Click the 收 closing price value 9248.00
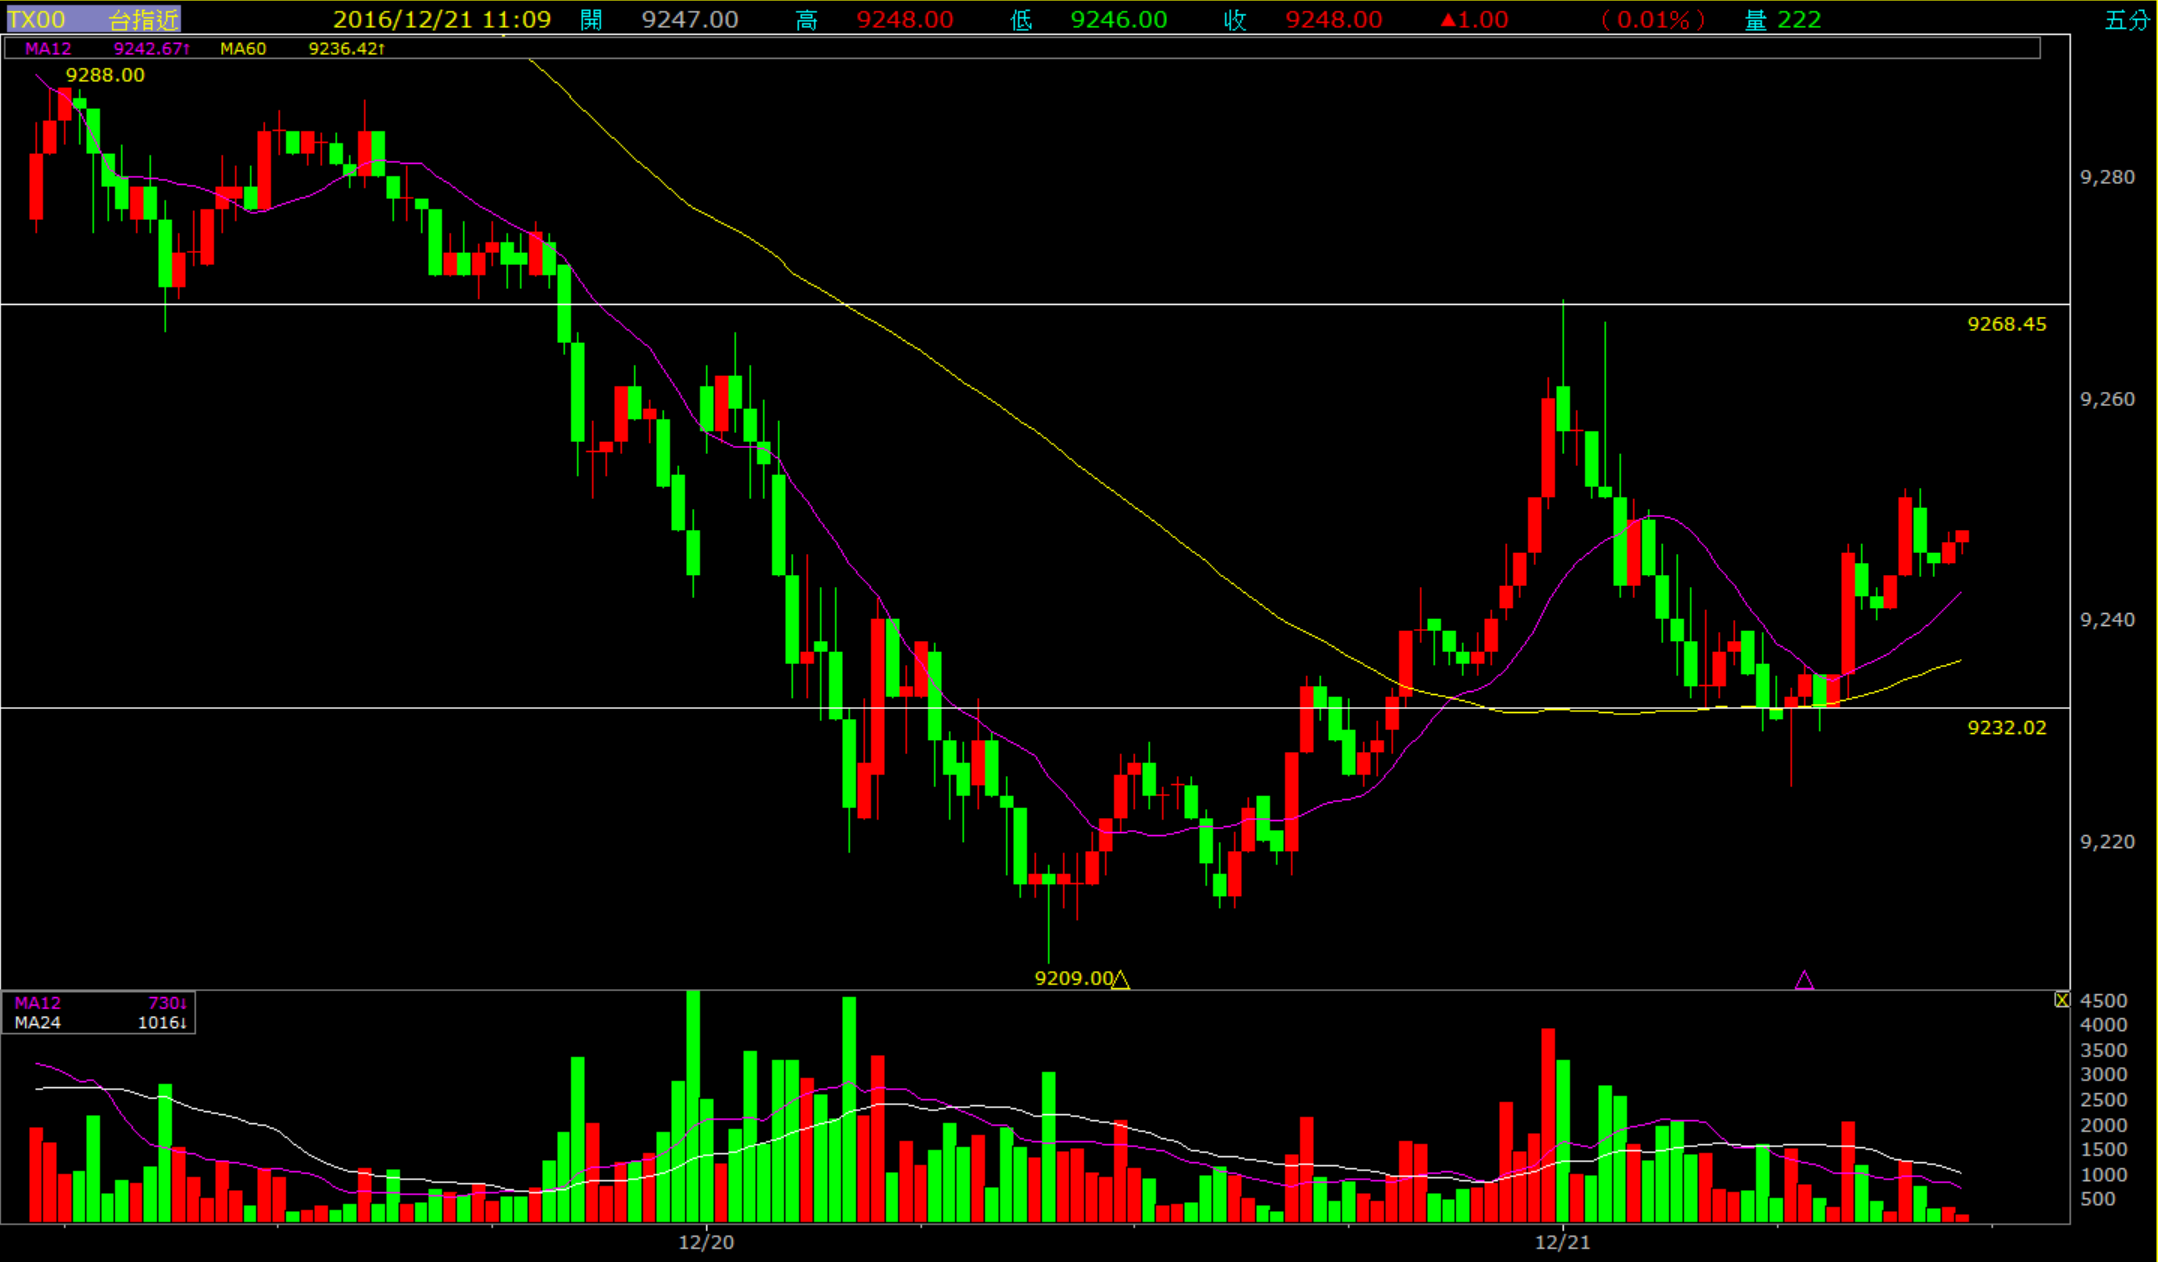 click(1333, 20)
